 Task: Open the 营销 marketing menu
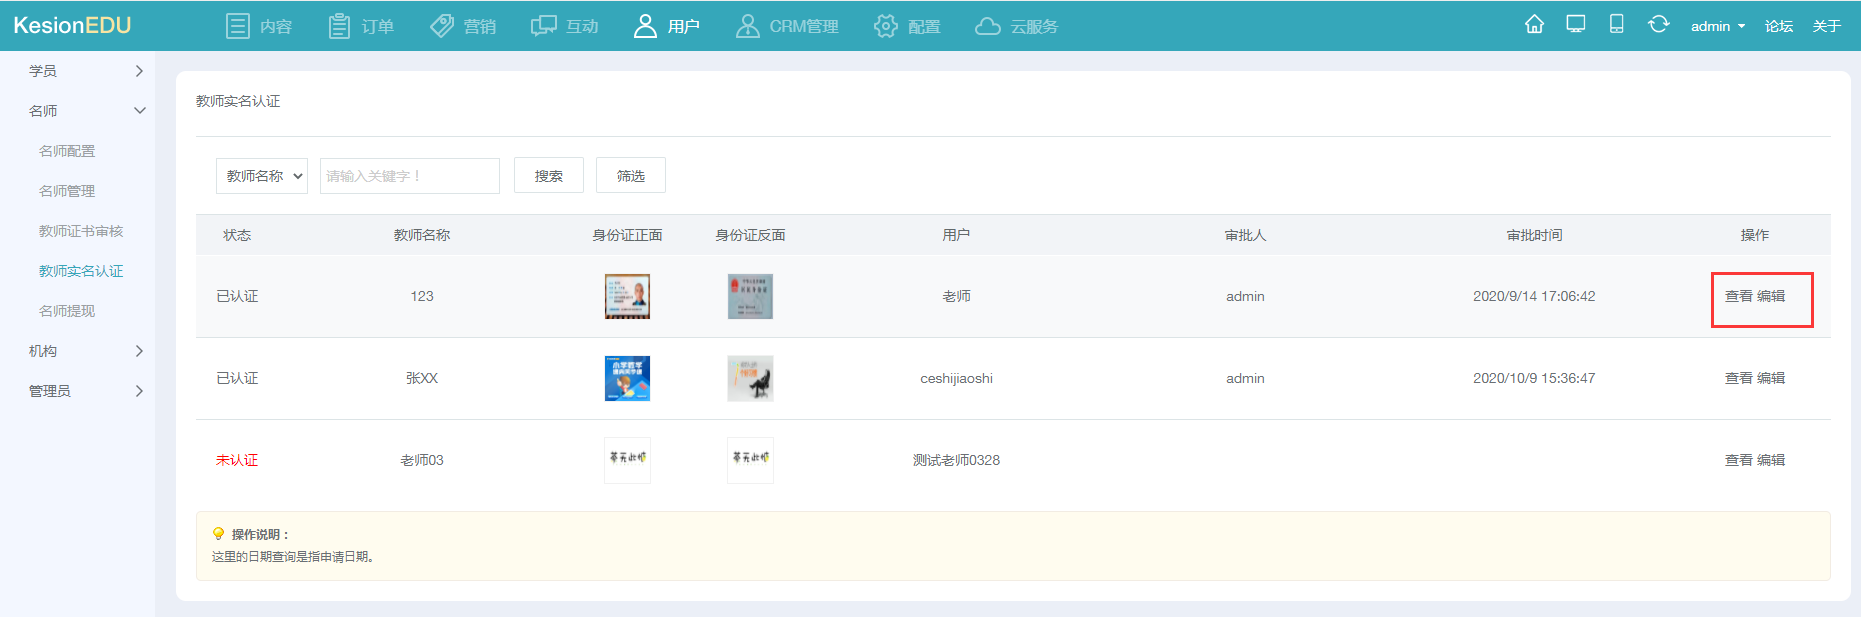(x=463, y=26)
